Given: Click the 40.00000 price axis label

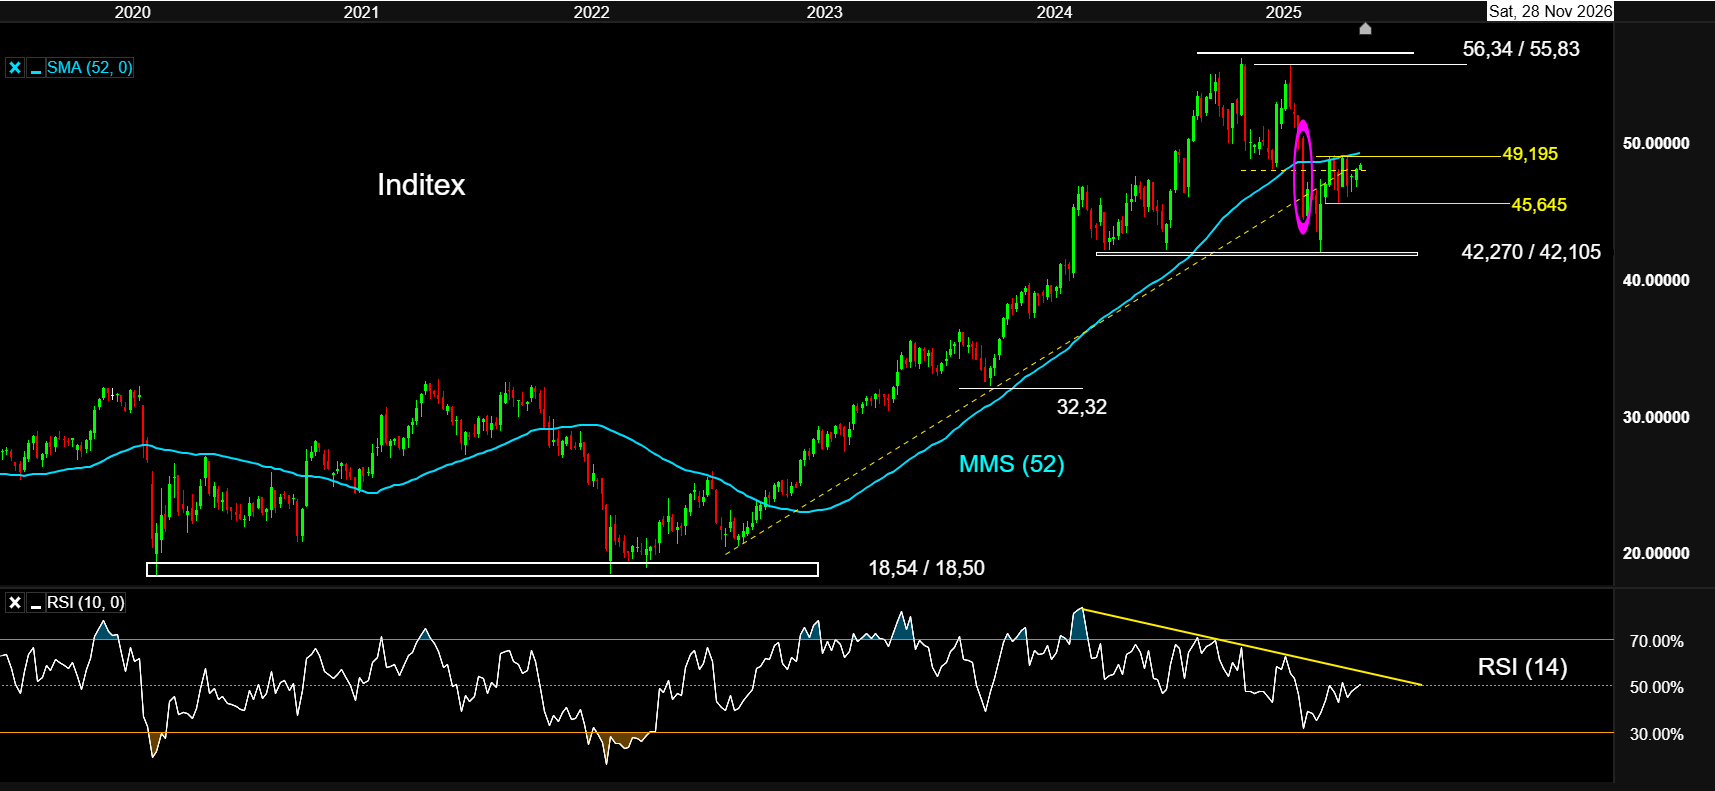Looking at the screenshot, I should click(1656, 280).
